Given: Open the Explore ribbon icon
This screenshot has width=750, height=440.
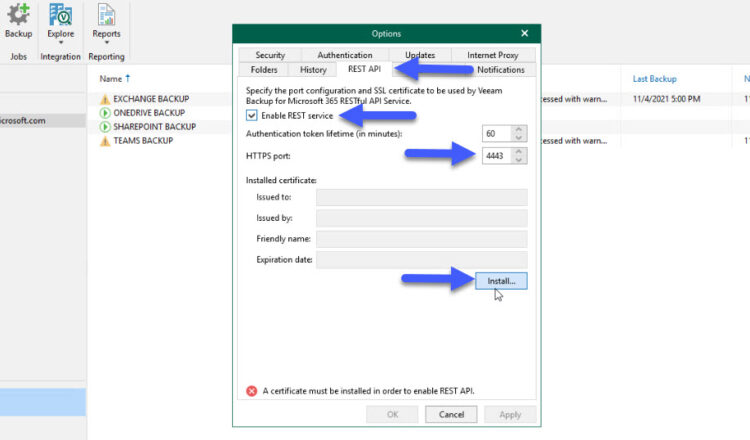Looking at the screenshot, I should point(61,14).
